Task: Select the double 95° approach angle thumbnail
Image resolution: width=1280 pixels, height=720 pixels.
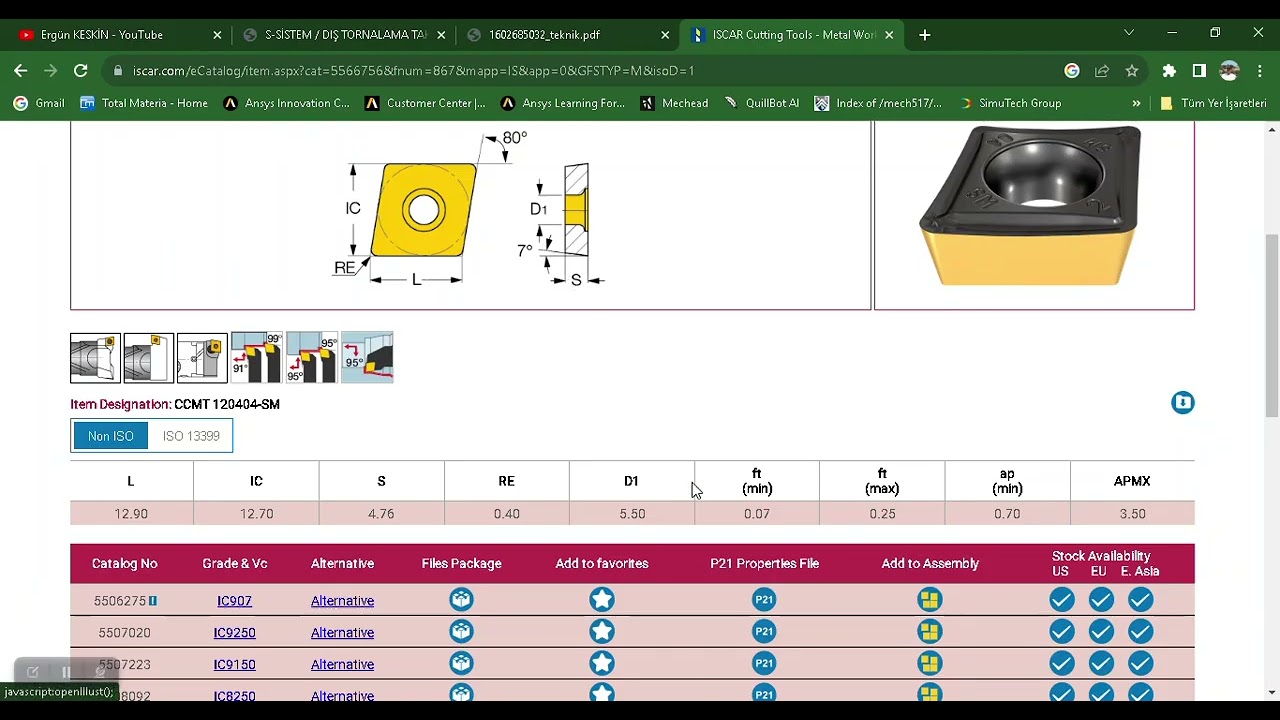Action: [312, 358]
